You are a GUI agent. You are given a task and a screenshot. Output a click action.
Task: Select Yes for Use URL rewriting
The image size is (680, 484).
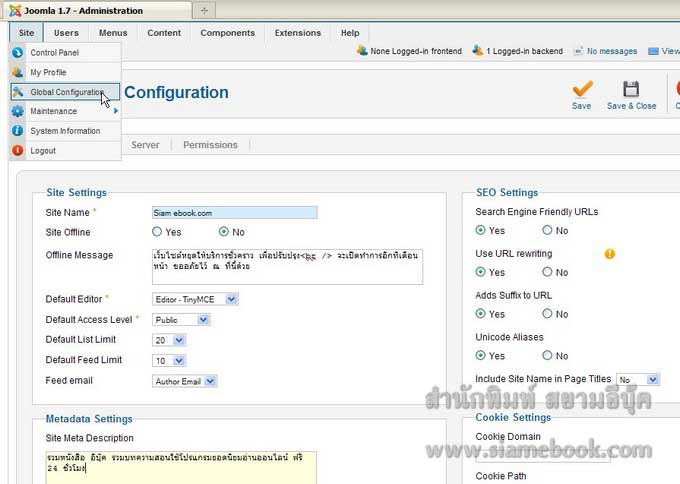[480, 272]
